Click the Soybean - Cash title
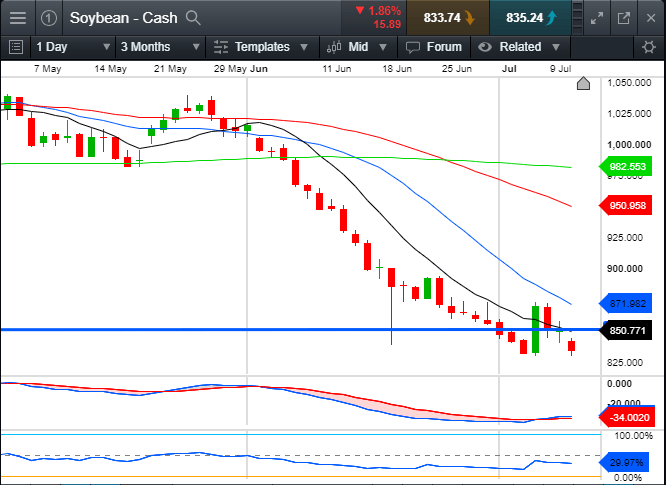This screenshot has width=666, height=485. (123, 18)
